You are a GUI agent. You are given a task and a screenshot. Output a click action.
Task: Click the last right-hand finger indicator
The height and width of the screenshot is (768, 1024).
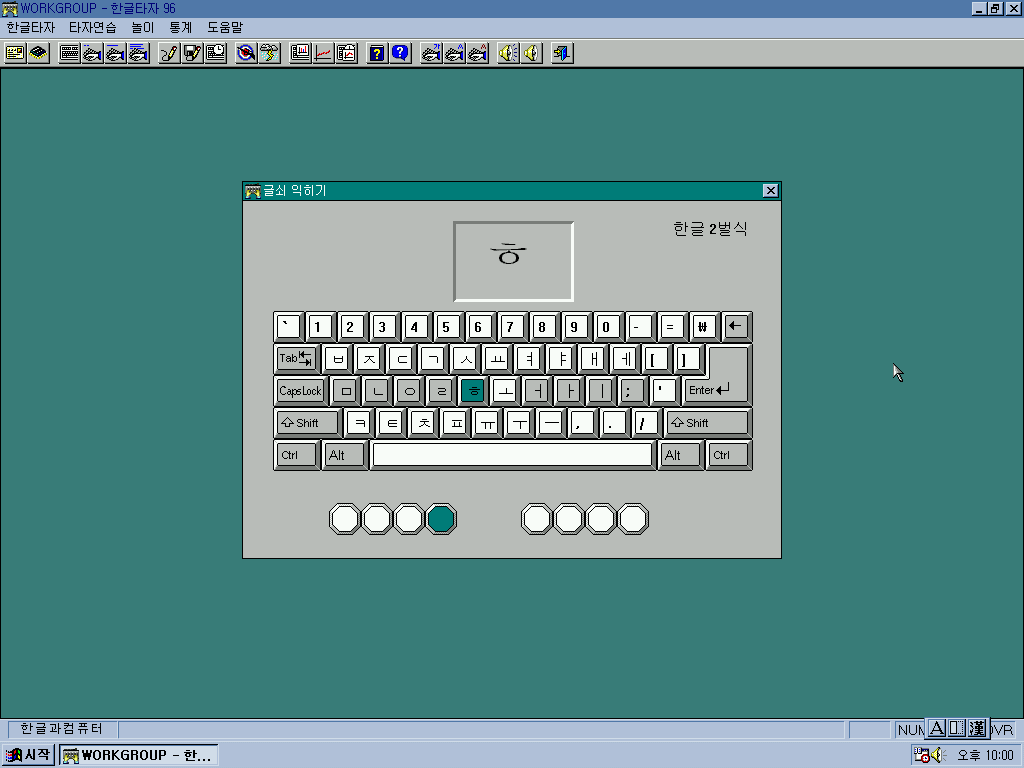(633, 519)
